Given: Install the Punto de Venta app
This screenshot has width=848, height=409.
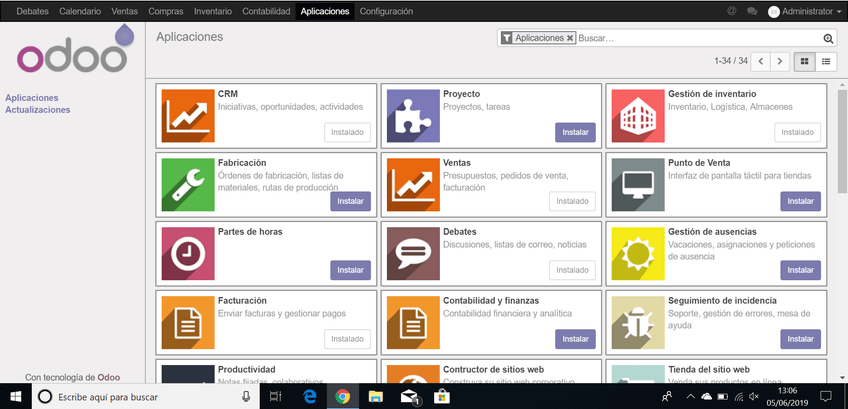Looking at the screenshot, I should coord(800,201).
